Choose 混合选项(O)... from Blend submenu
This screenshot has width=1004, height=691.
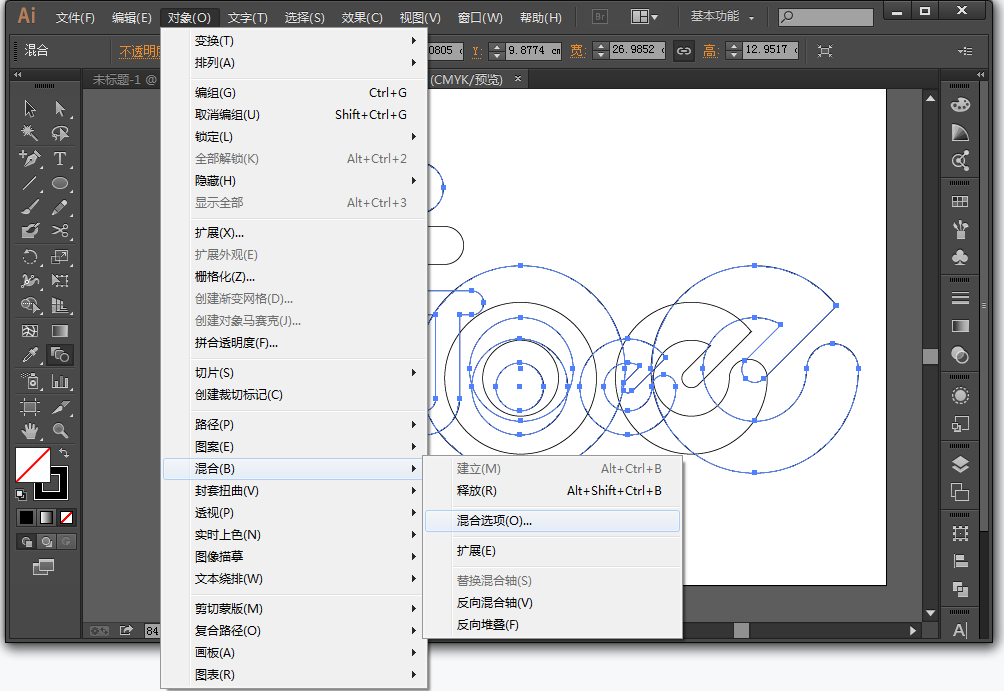pos(552,521)
